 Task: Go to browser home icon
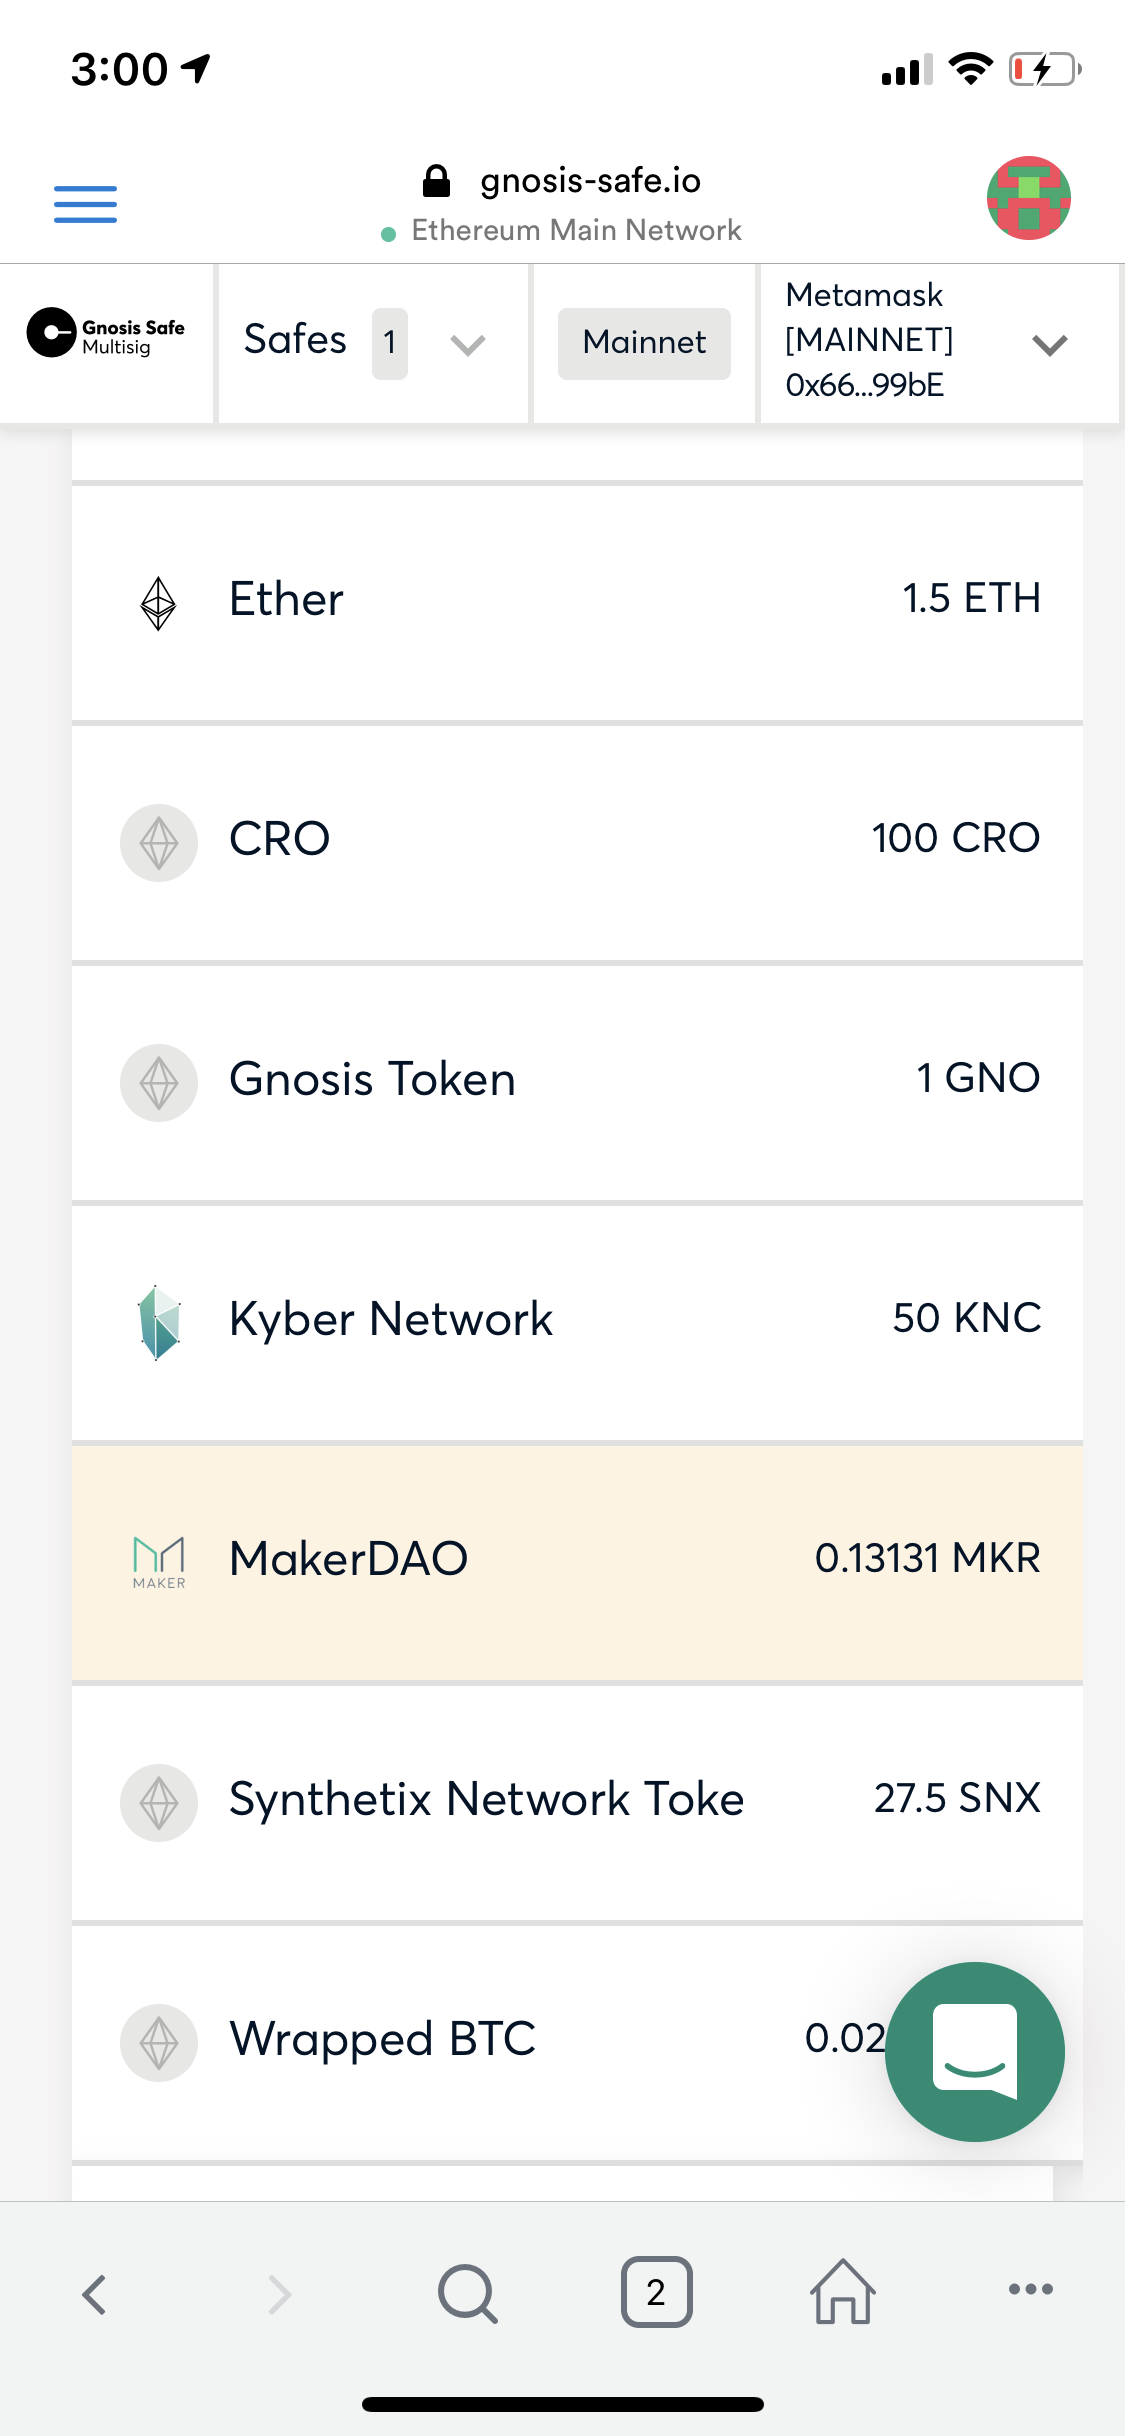(x=842, y=2291)
